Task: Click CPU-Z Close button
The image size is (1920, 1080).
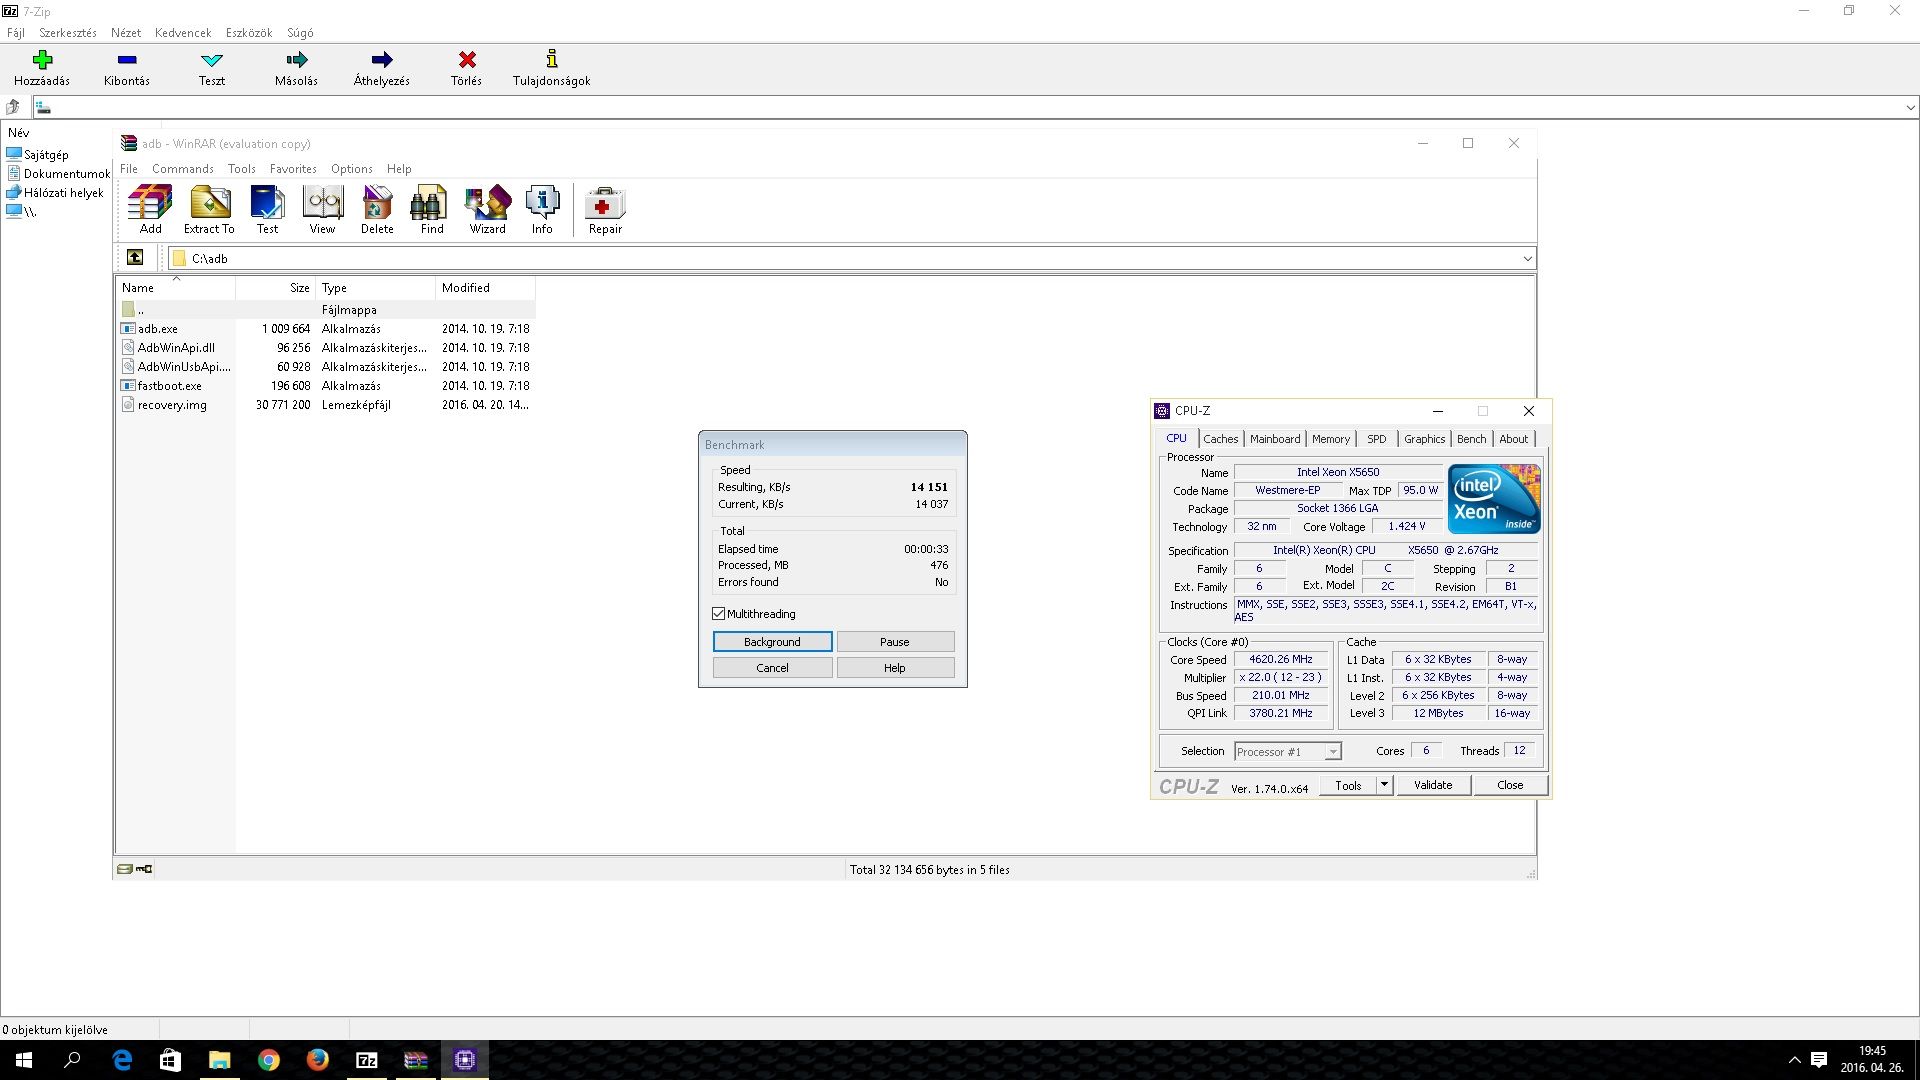Action: [x=1510, y=785]
